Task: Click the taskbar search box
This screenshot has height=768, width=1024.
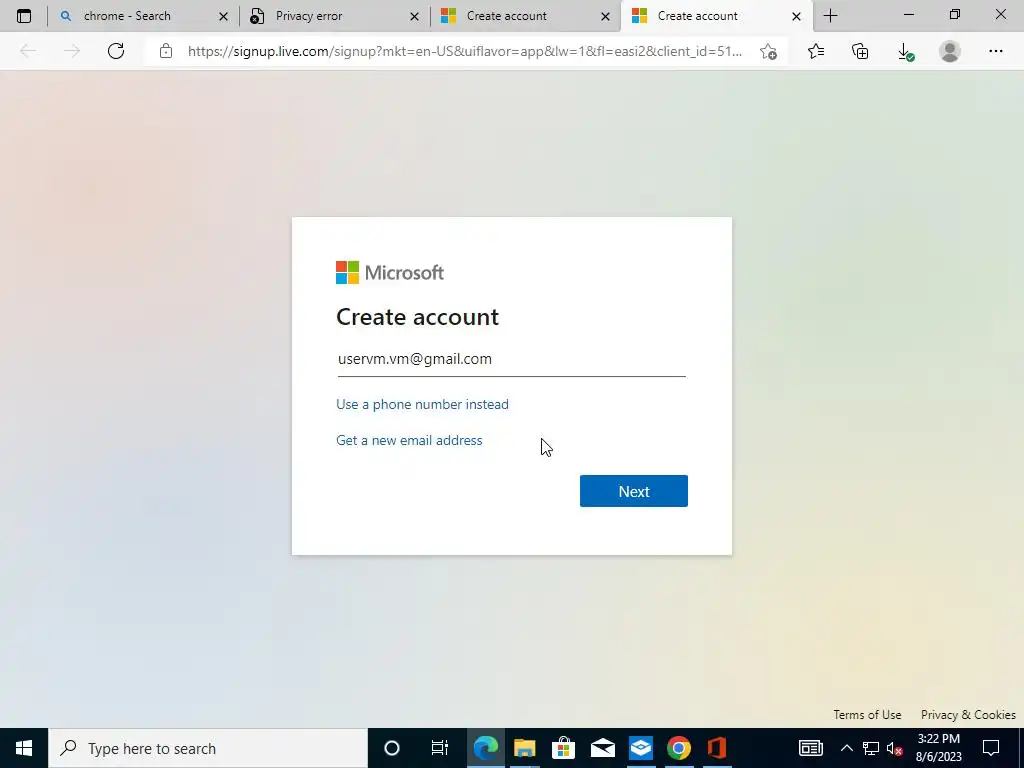Action: pyautogui.click(x=208, y=748)
